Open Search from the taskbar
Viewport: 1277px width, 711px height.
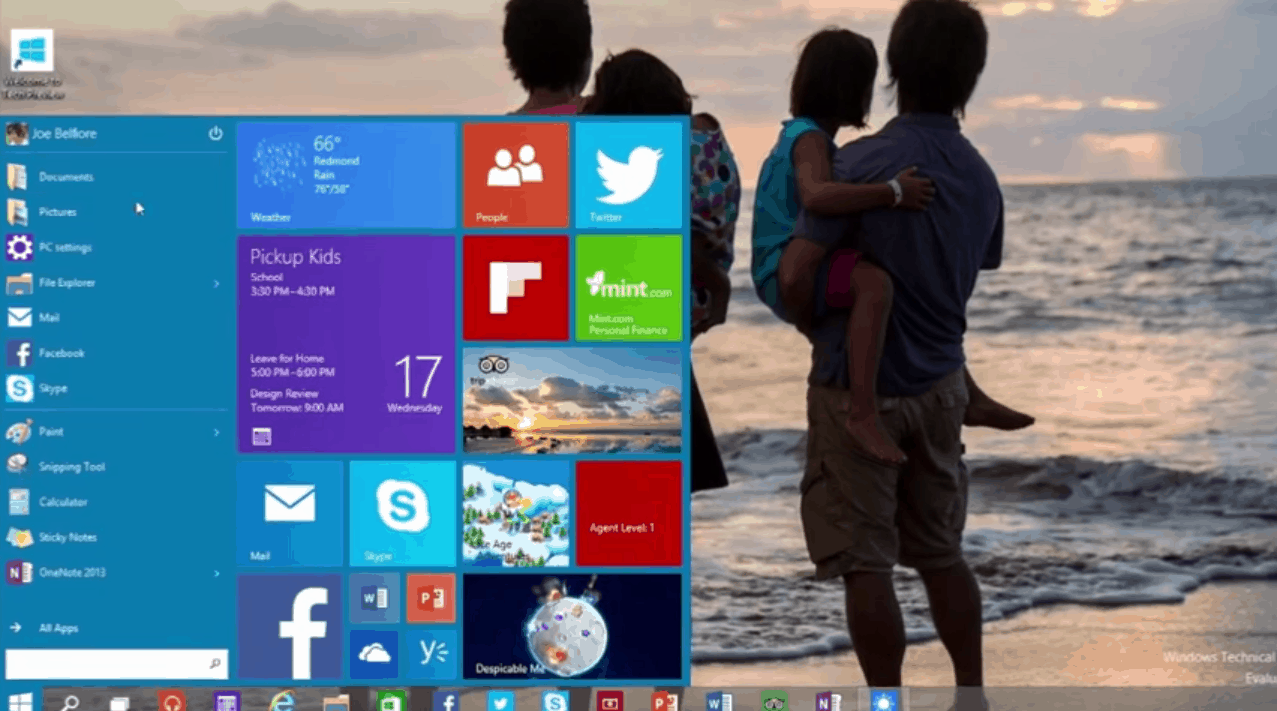[70, 702]
